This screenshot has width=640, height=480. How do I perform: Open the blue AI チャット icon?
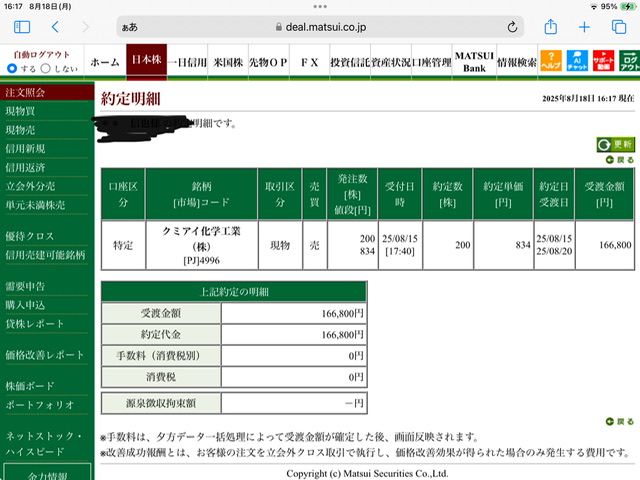(x=577, y=61)
